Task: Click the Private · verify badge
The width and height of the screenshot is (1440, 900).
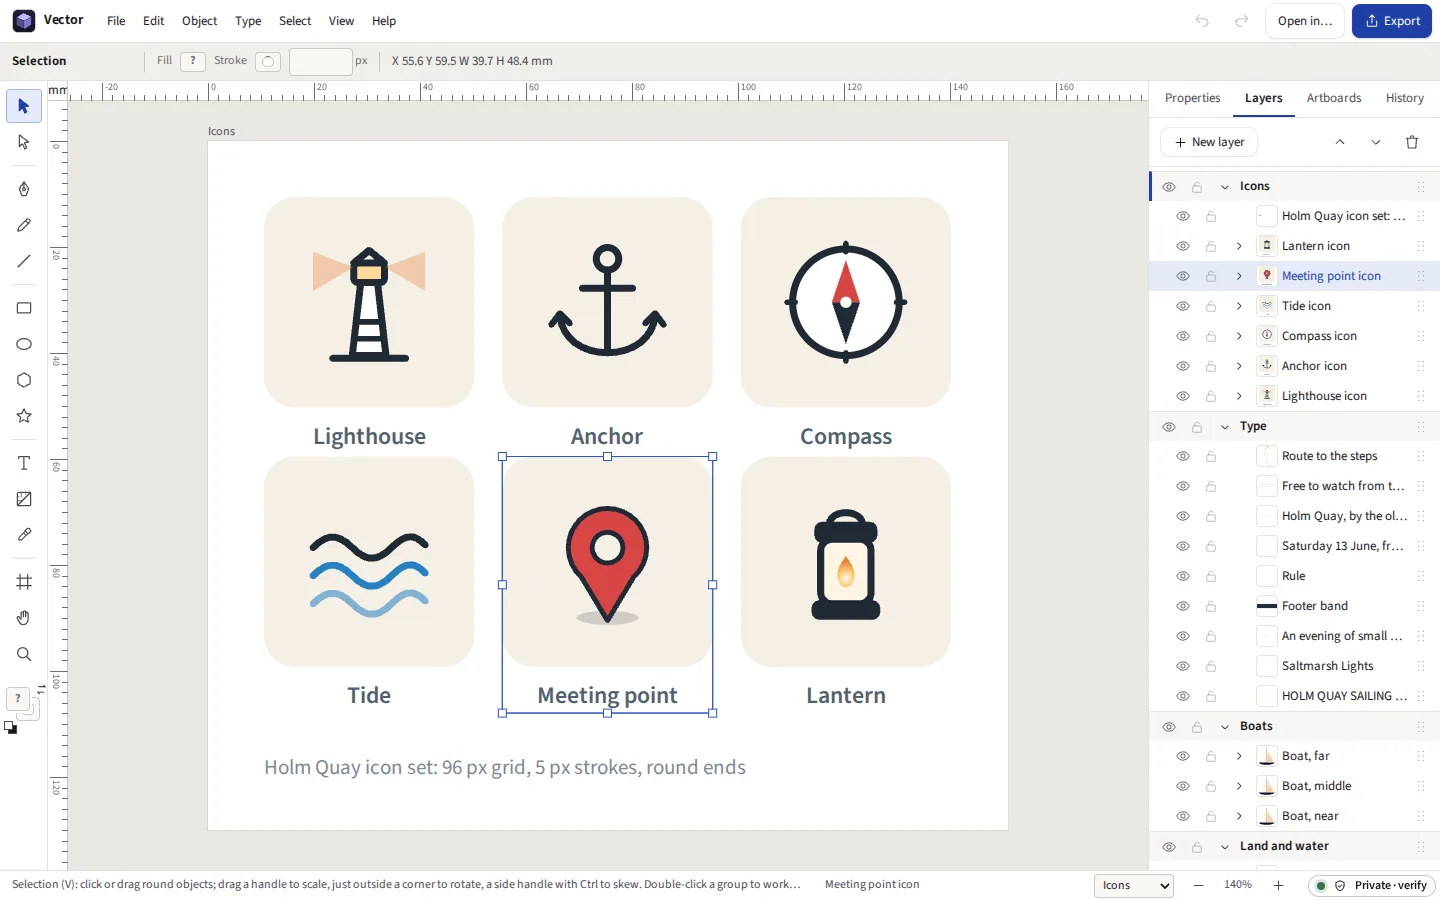Action: pyautogui.click(x=1372, y=885)
